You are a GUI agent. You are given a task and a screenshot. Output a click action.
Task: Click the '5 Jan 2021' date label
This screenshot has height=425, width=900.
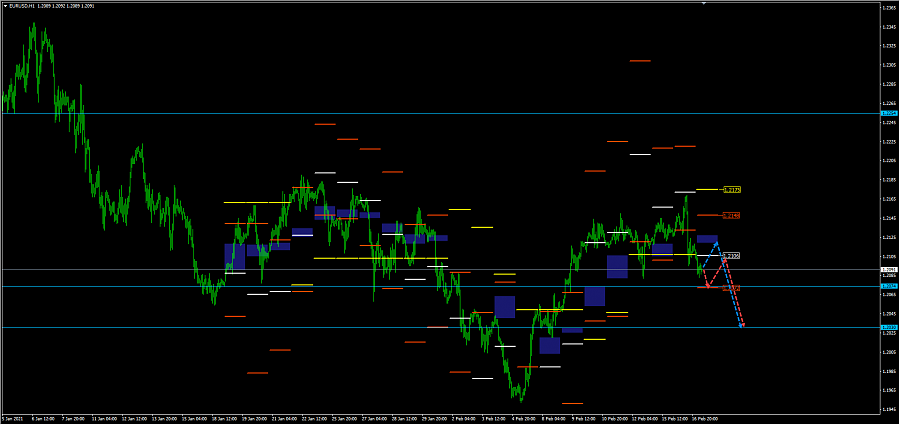tap(12, 419)
